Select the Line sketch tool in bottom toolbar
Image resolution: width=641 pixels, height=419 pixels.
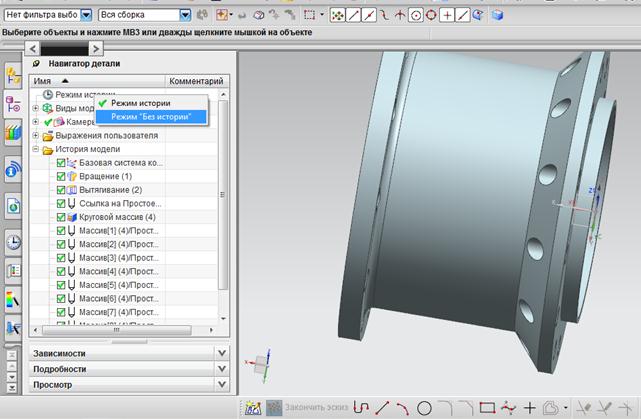(381, 408)
